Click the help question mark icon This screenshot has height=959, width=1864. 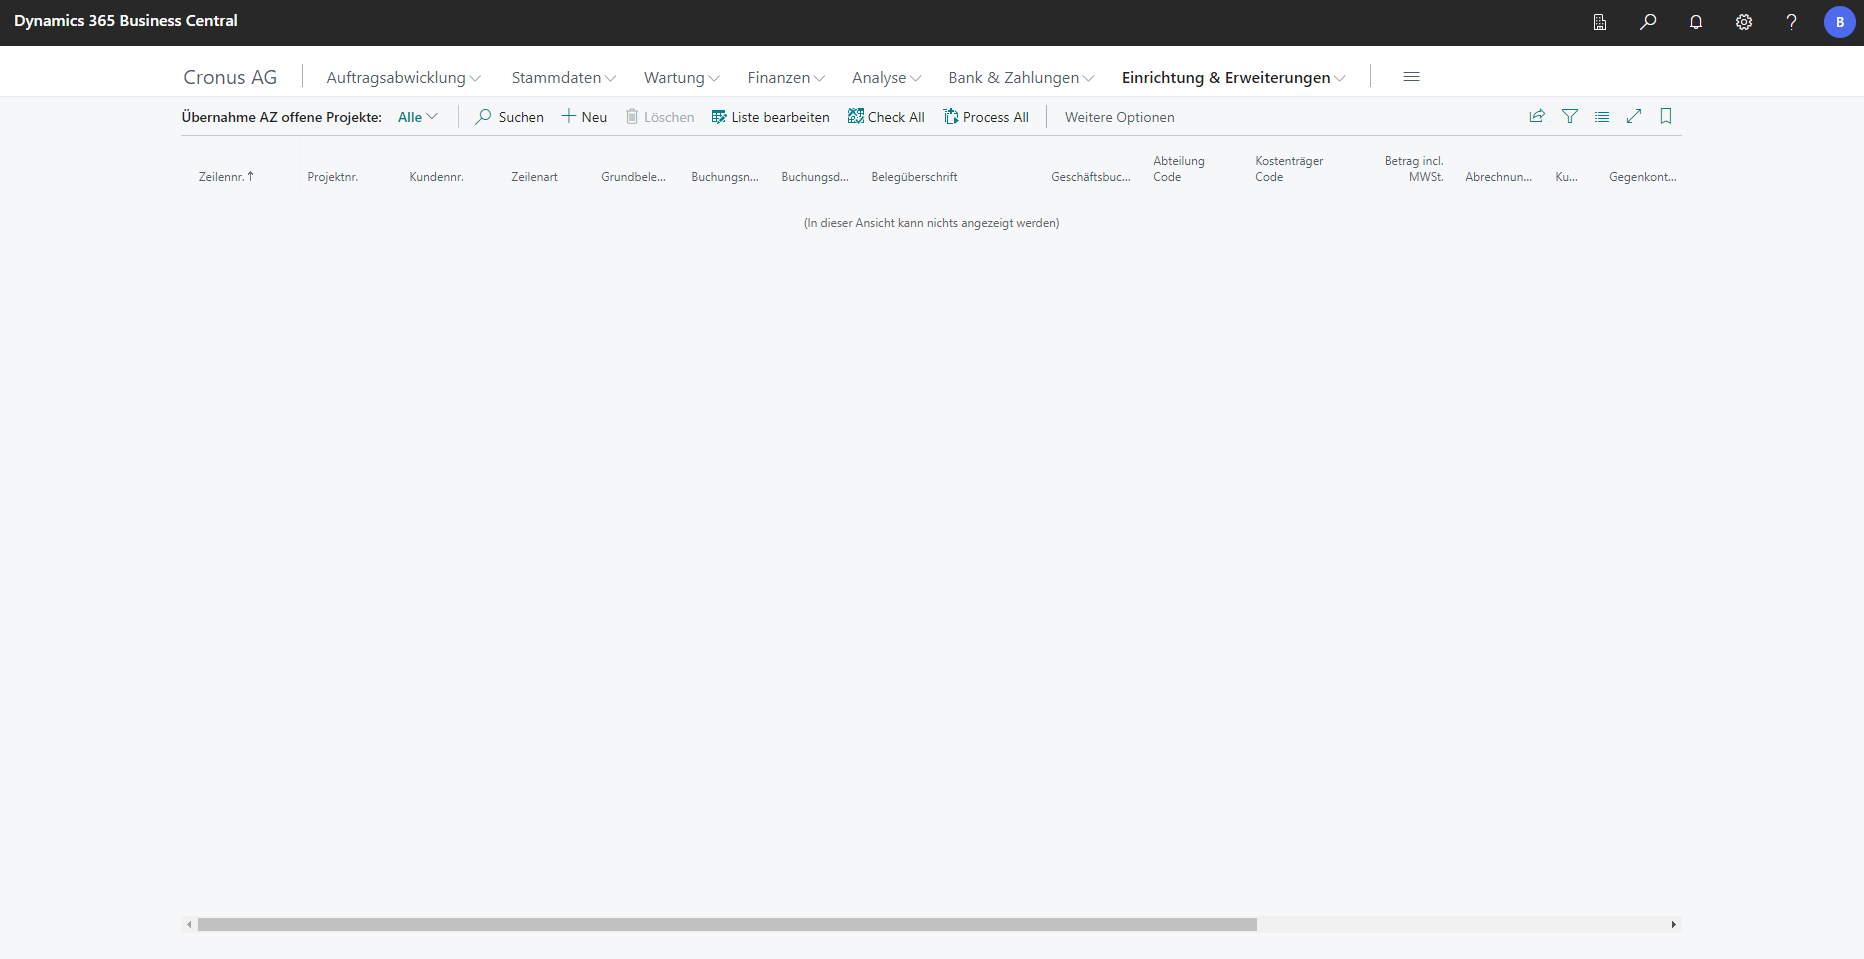pyautogui.click(x=1791, y=22)
